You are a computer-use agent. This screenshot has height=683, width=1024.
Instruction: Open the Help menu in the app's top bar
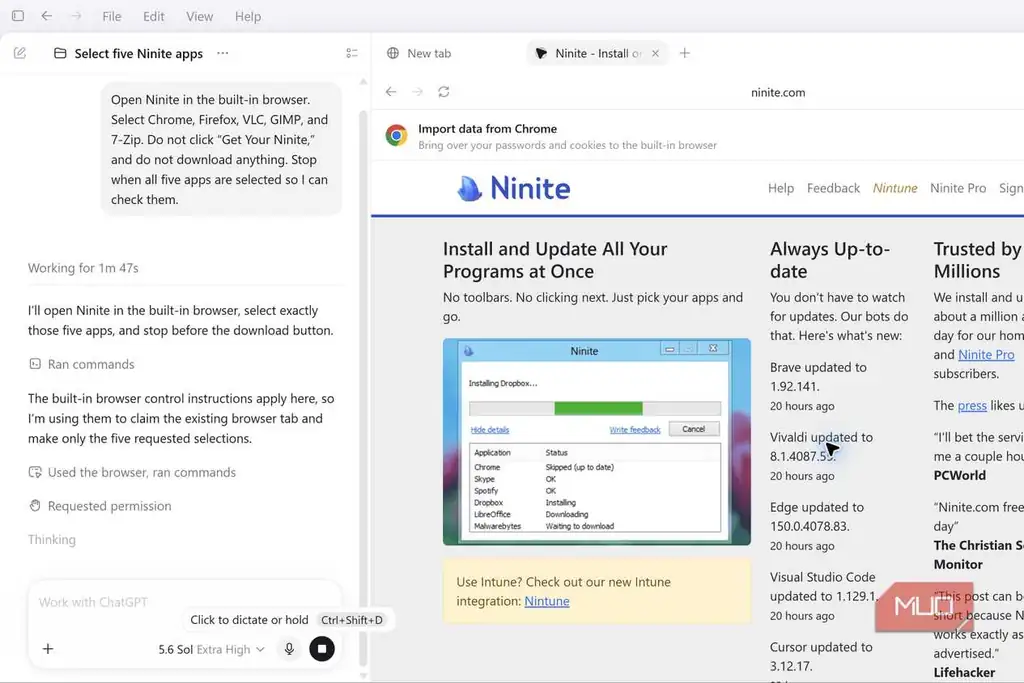click(248, 16)
